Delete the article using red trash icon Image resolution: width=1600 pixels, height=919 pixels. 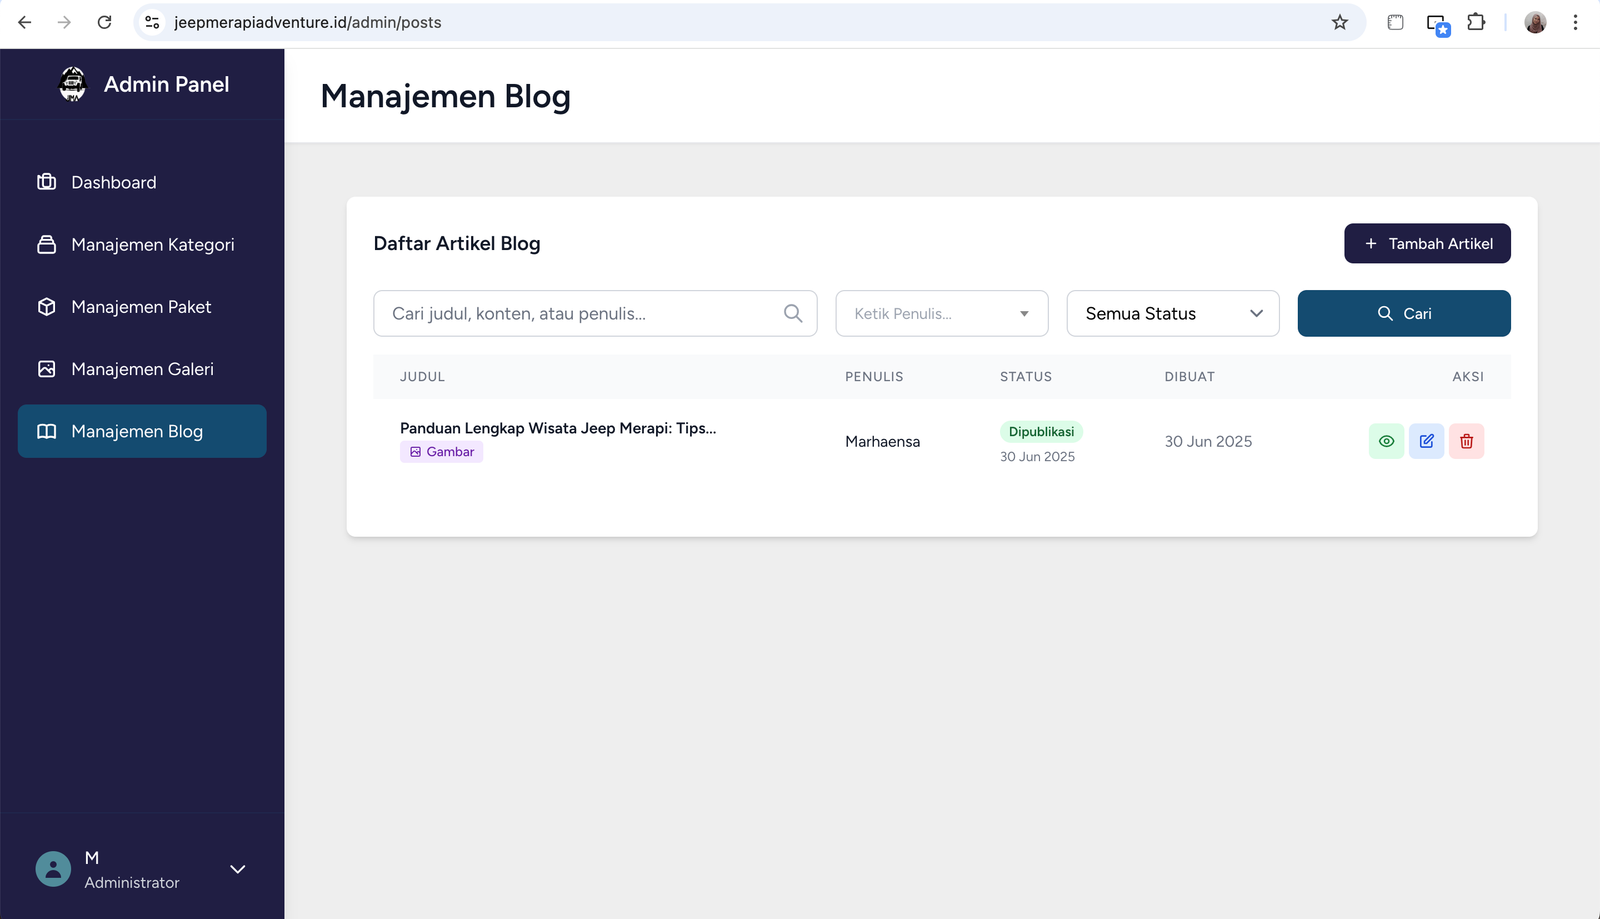point(1466,441)
